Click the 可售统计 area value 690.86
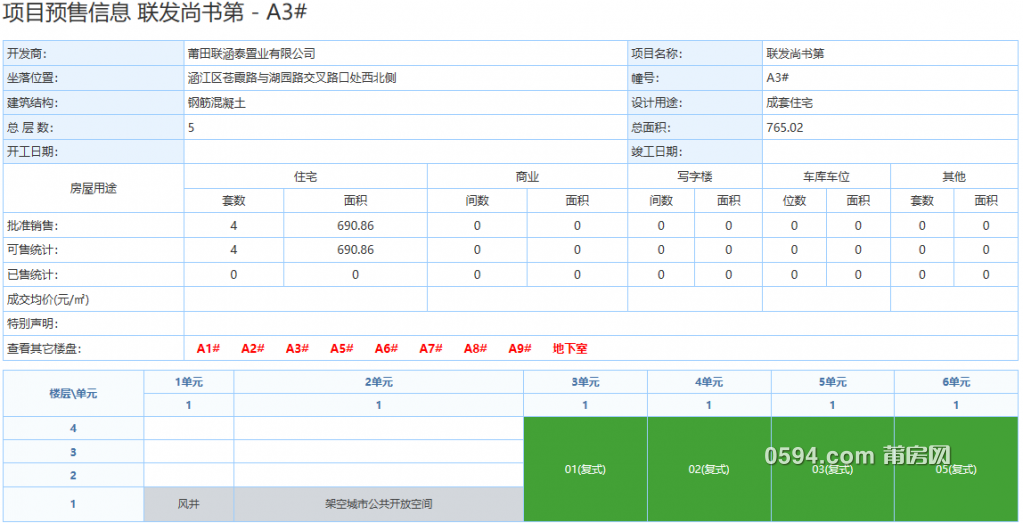Viewport: 1023px width, 523px height. (355, 250)
